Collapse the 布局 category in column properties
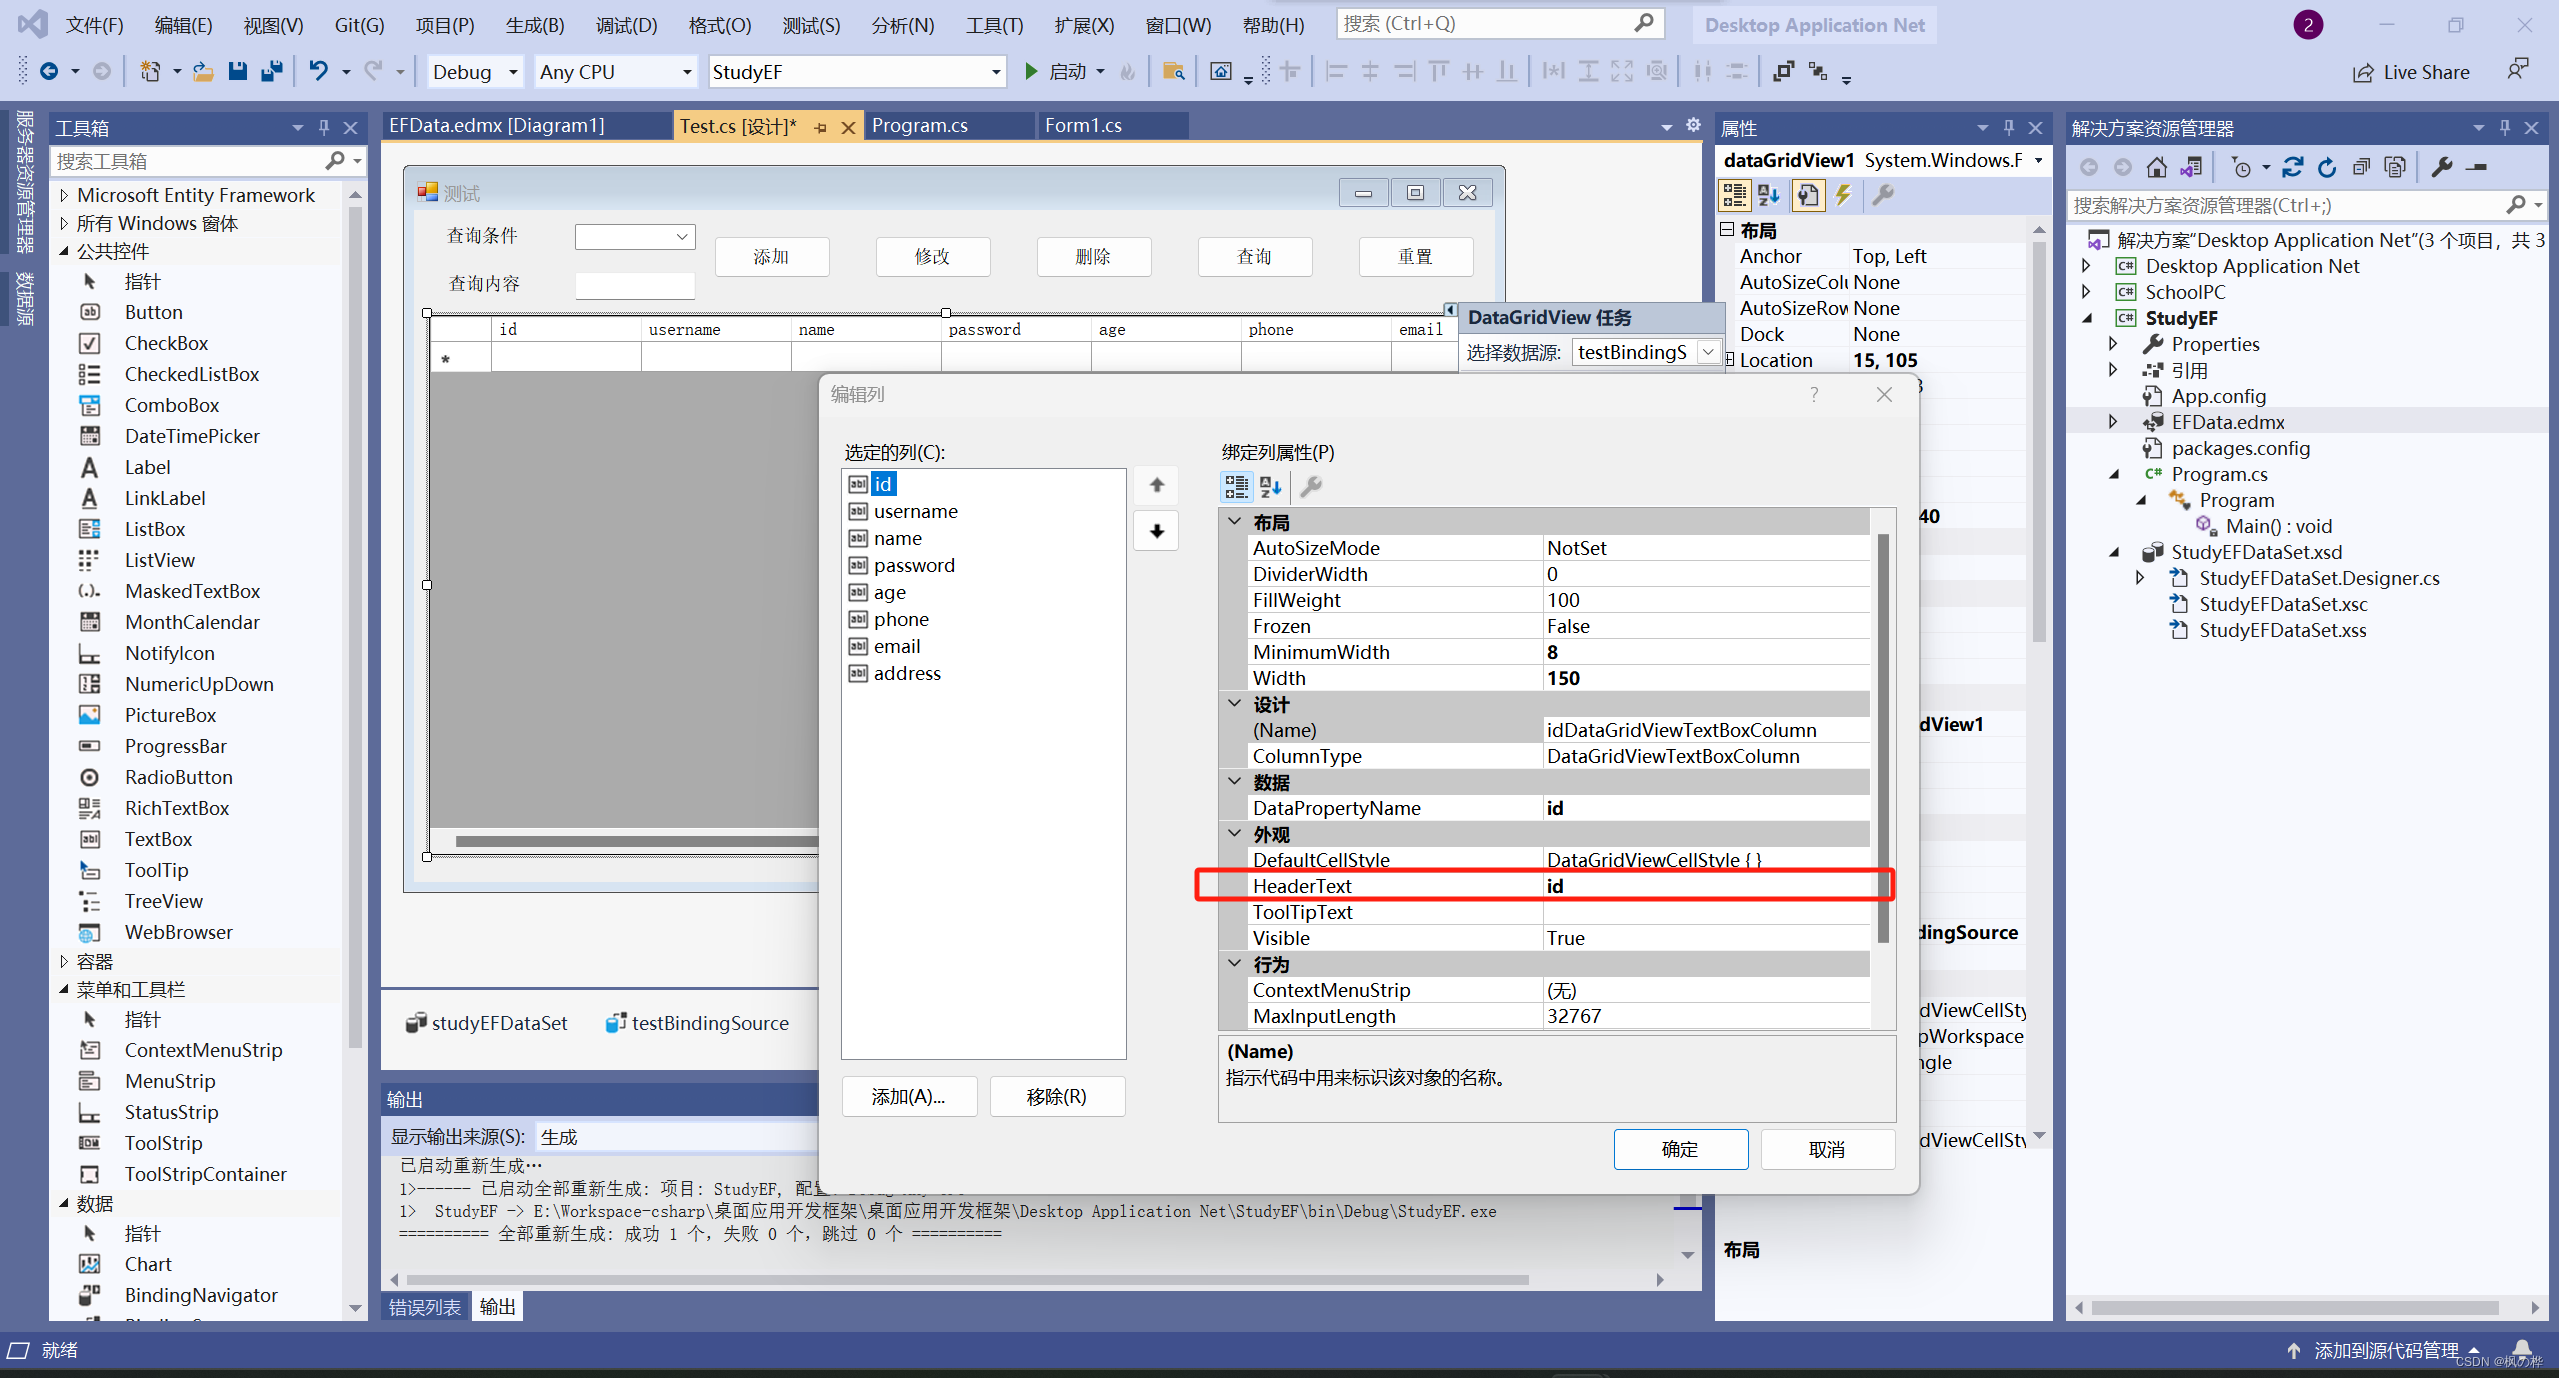 pos(1235,522)
